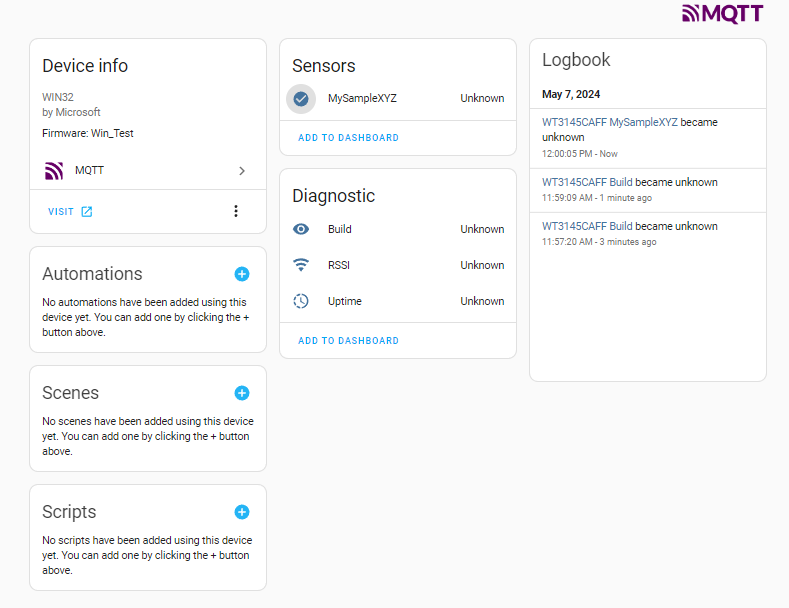This screenshot has height=608, width=789.
Task: Click the Build eye icon
Action: 301,229
